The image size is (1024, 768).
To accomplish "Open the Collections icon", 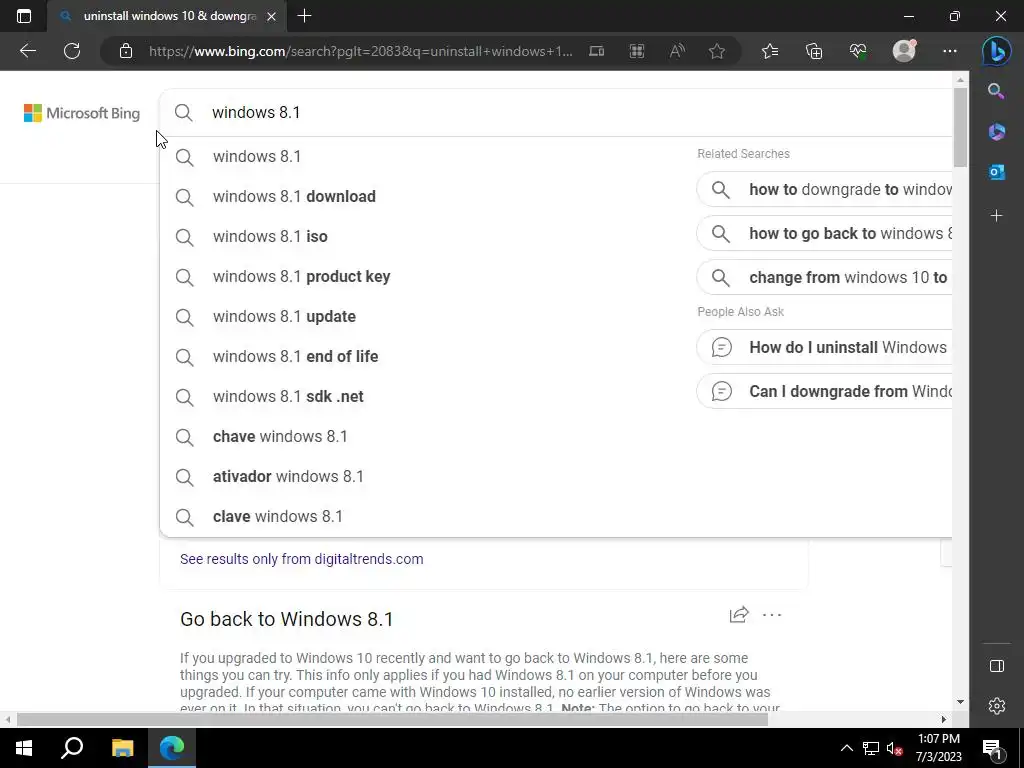I will click(x=814, y=51).
